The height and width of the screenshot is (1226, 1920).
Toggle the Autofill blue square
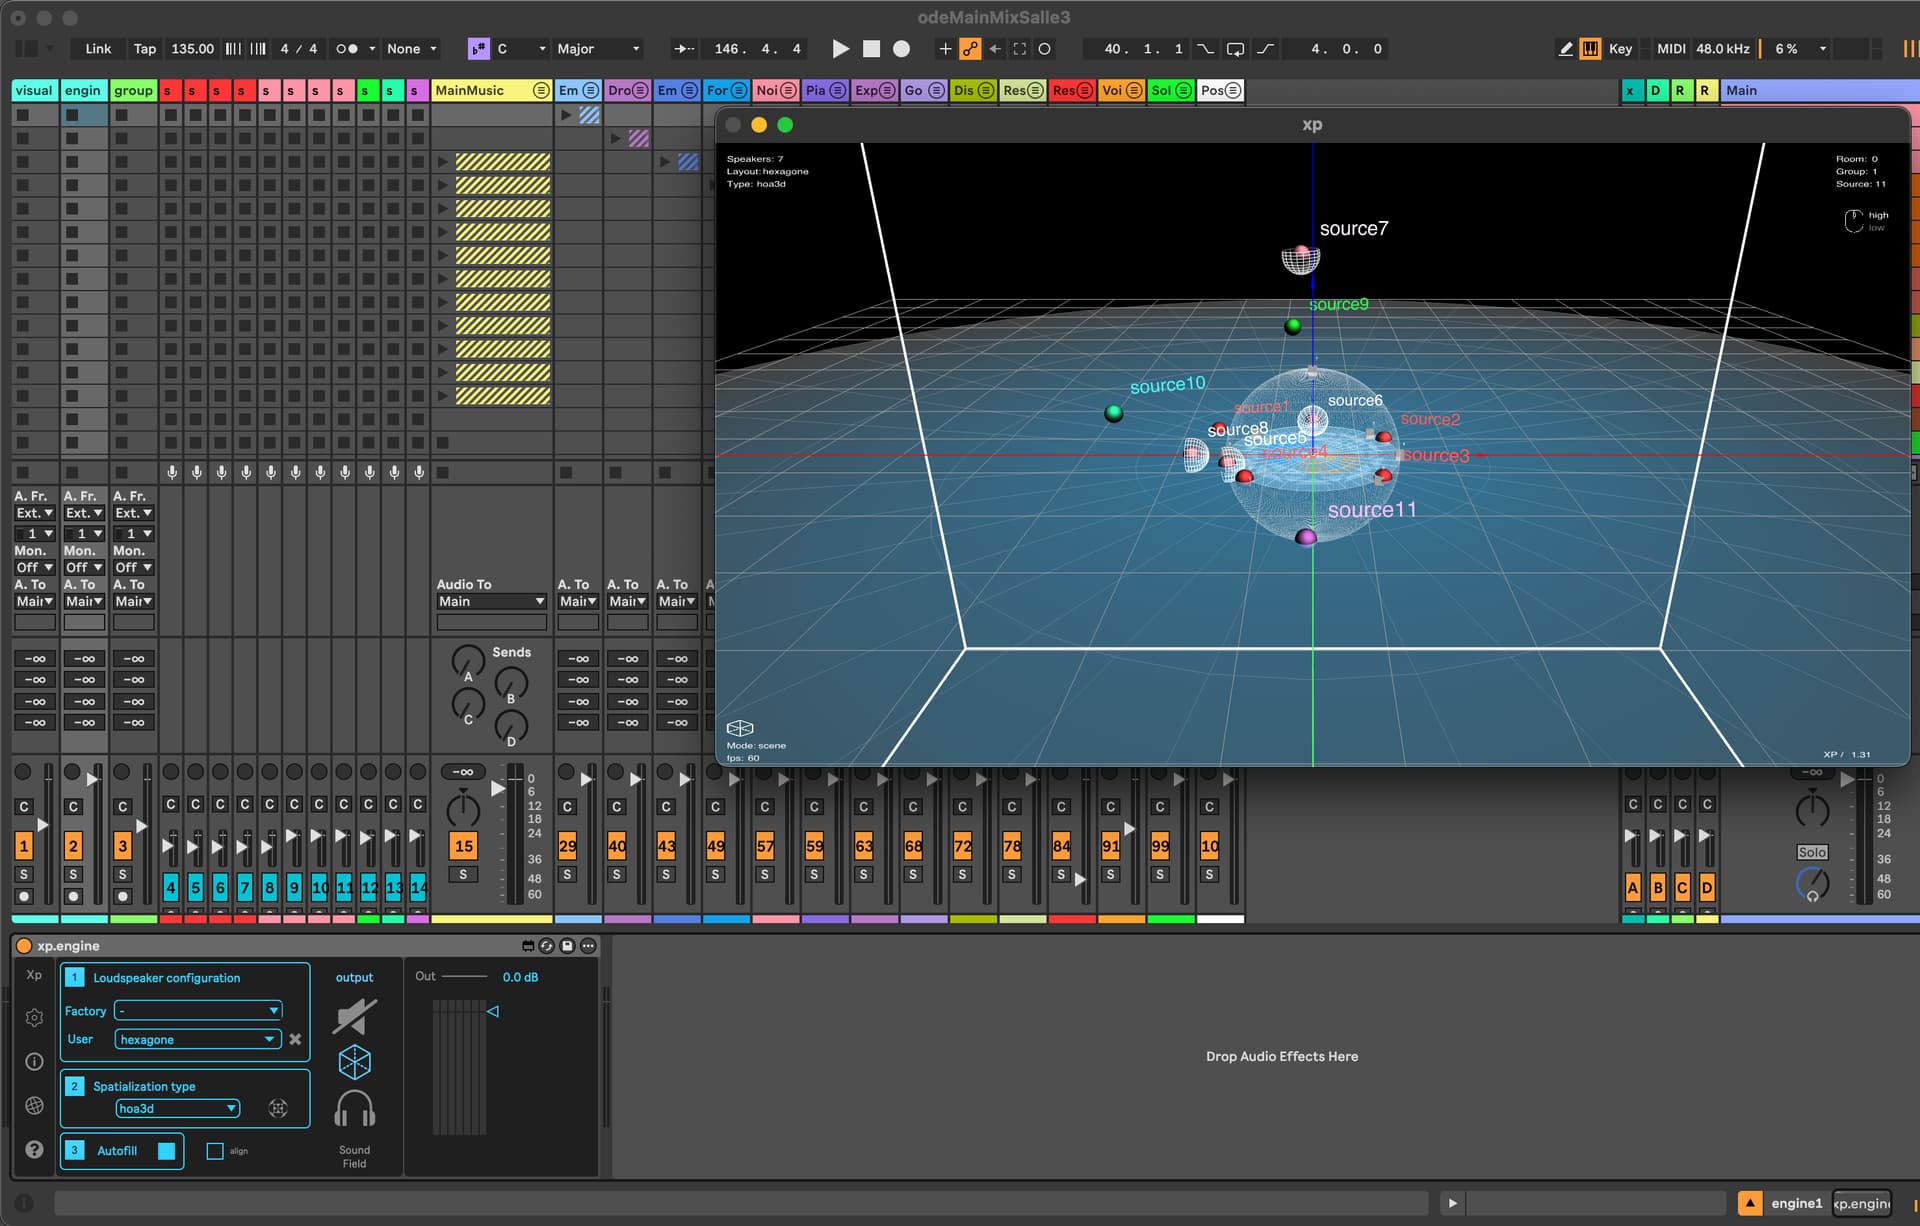click(167, 1151)
